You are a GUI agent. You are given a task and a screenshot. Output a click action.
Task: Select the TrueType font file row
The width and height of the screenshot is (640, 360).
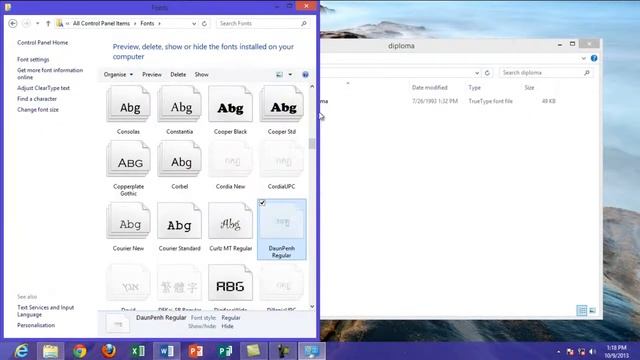coord(439,101)
